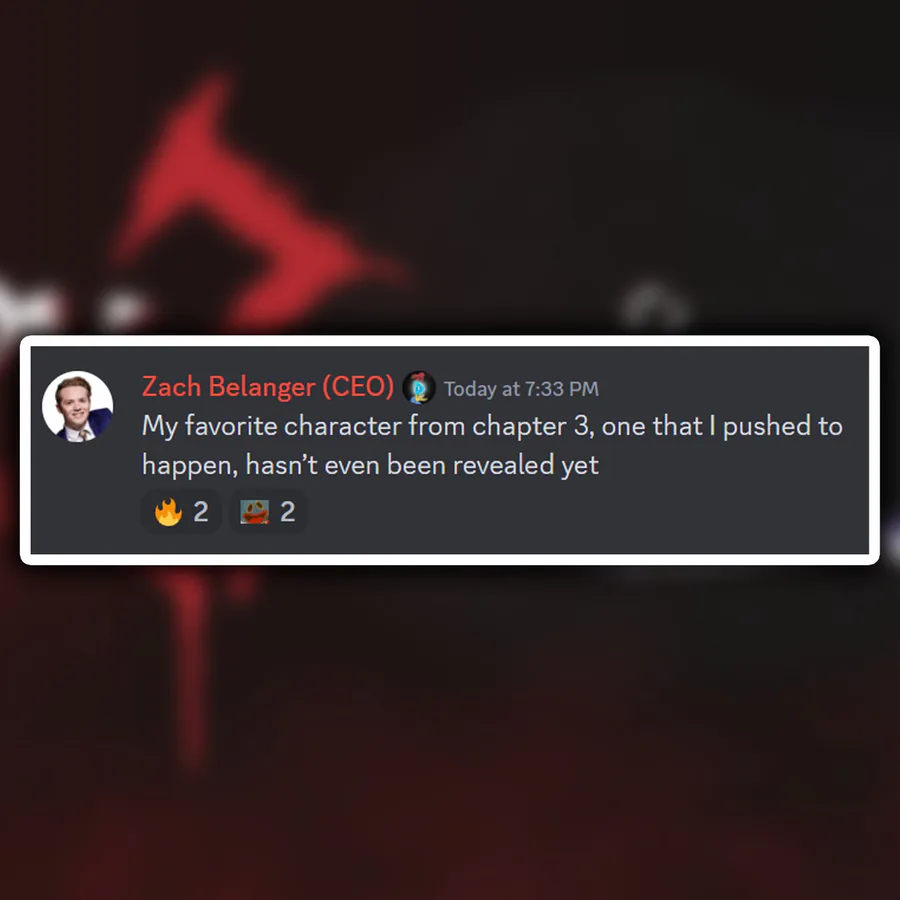
Task: Click the Zach Belanger (CEO) username
Action: (268, 387)
